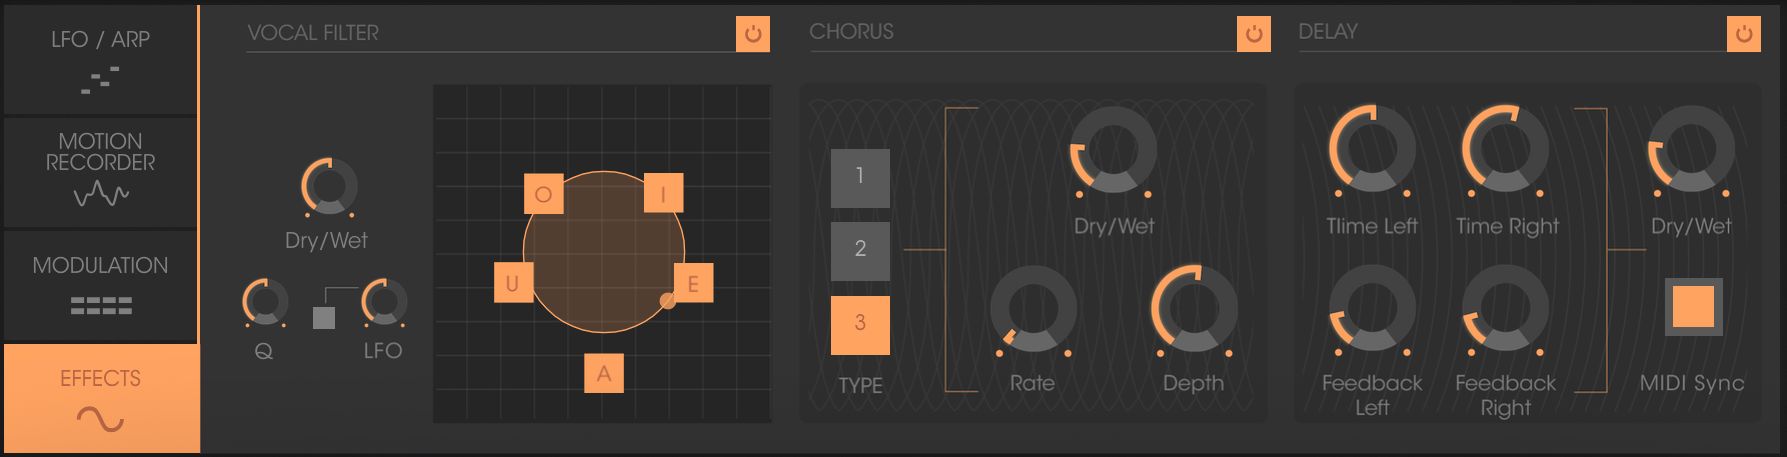1787x457 pixels.
Task: Click the Chorus Dry/Wet knob
Action: 1113,150
